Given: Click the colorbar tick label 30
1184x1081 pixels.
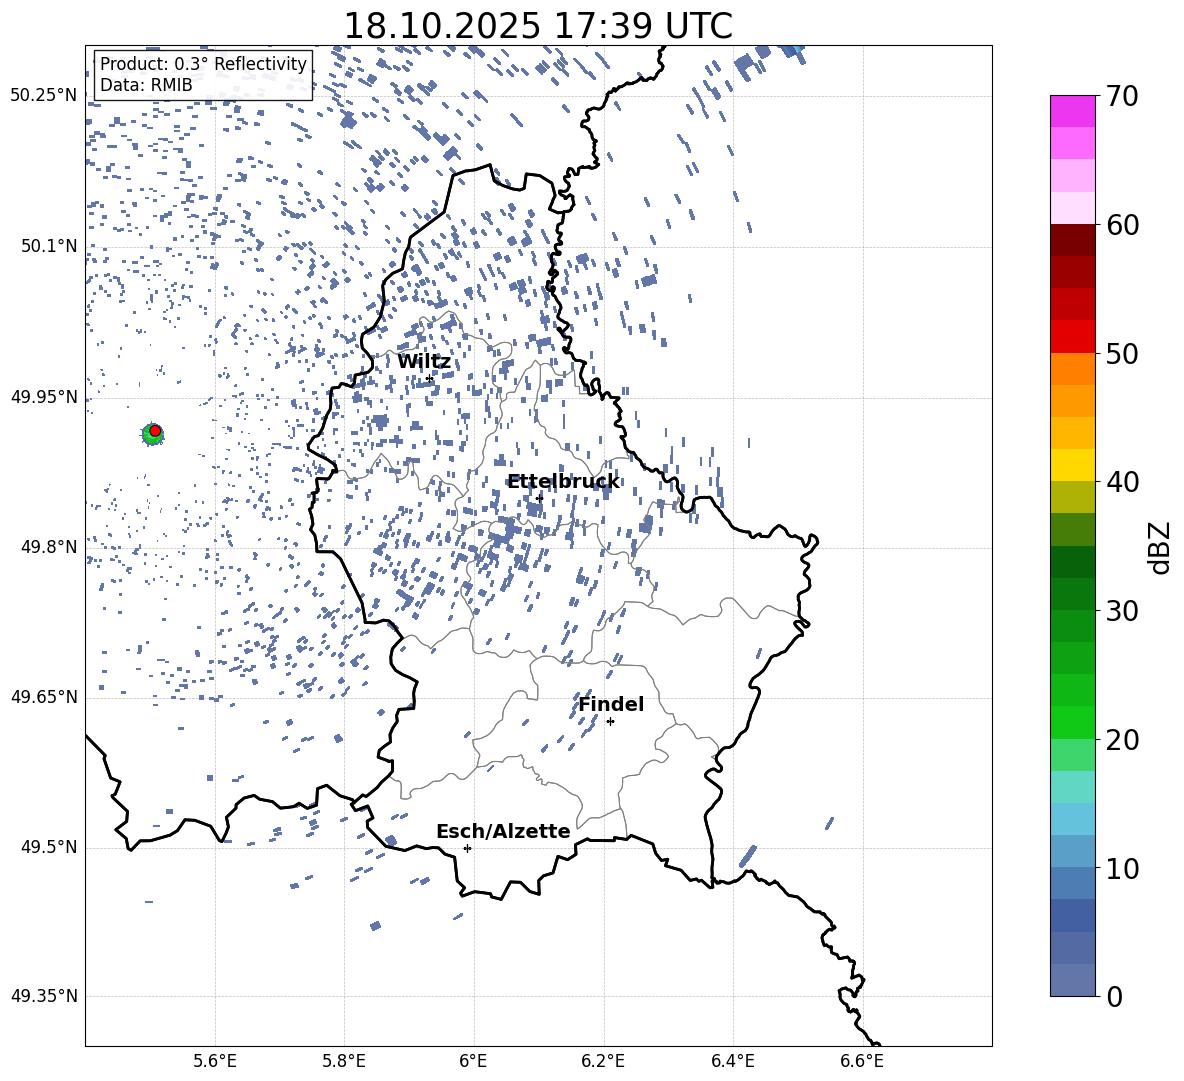Looking at the screenshot, I should (1123, 611).
